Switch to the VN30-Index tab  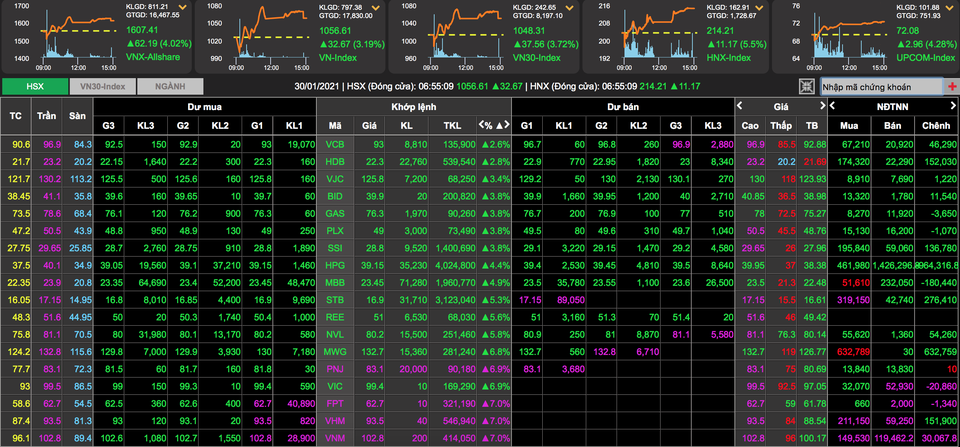102,87
